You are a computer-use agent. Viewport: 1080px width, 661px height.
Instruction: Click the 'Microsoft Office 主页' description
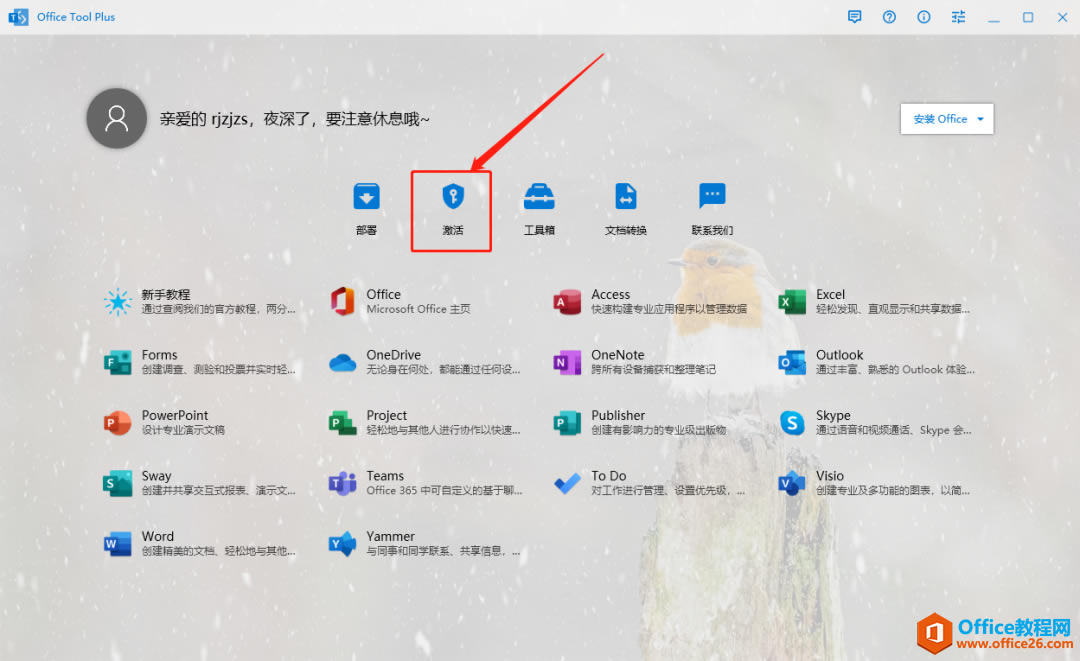418,309
